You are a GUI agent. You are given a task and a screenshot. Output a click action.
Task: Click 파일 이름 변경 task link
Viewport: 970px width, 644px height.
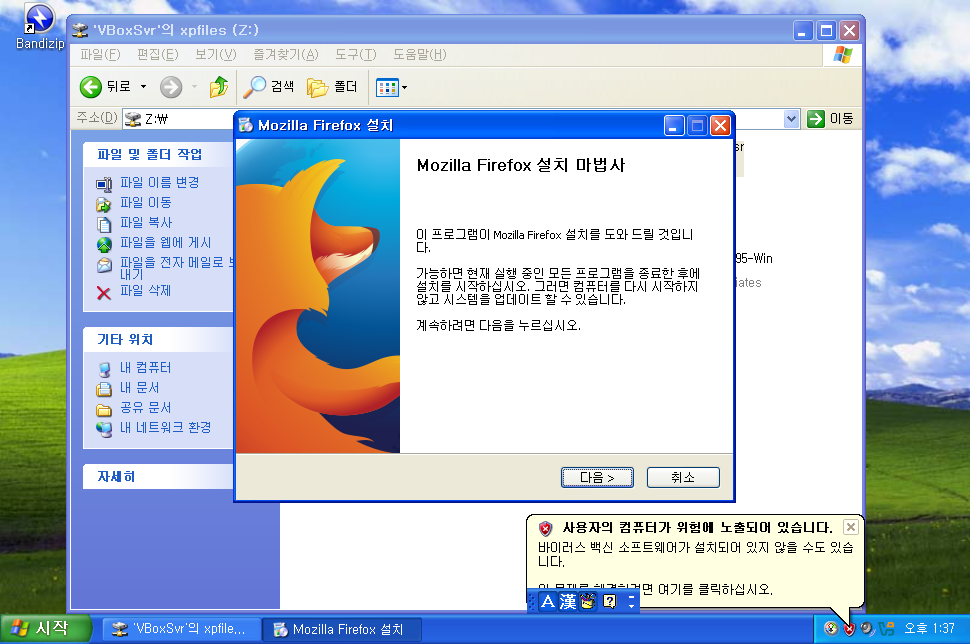pyautogui.click(x=160, y=182)
